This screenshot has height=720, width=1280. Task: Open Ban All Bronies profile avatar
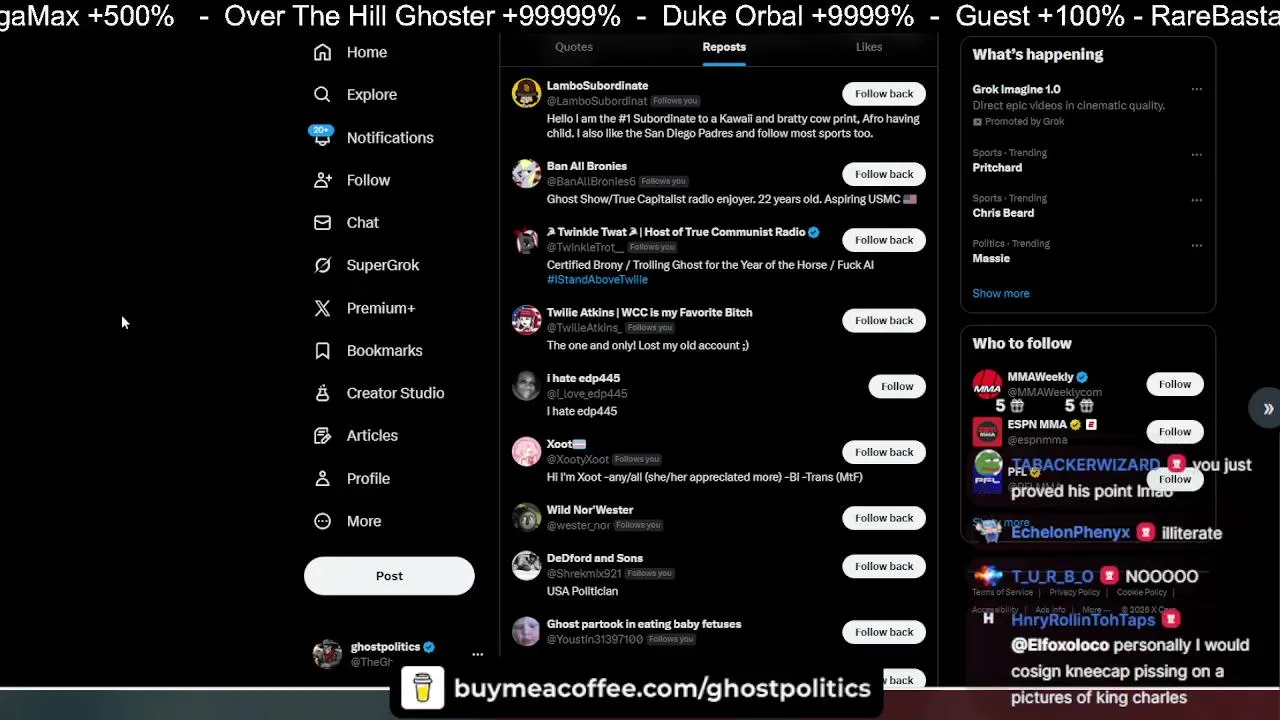coord(526,174)
